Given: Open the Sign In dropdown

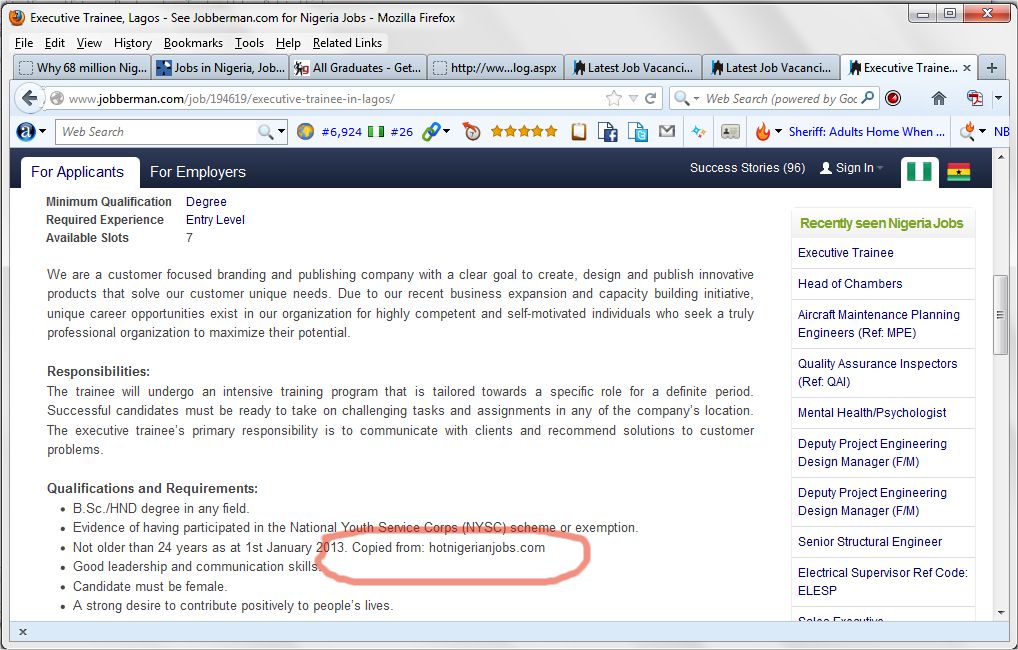Looking at the screenshot, I should click(852, 168).
